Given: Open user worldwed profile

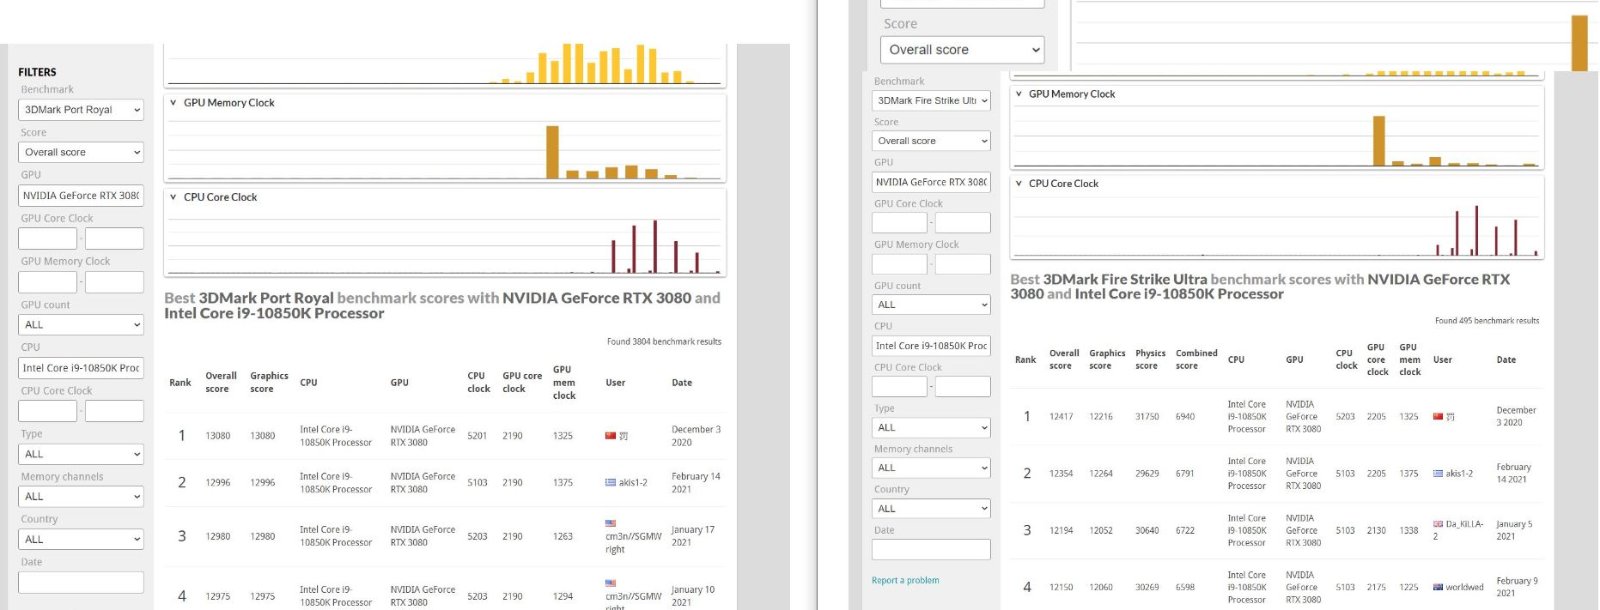Looking at the screenshot, I should point(1464,587).
